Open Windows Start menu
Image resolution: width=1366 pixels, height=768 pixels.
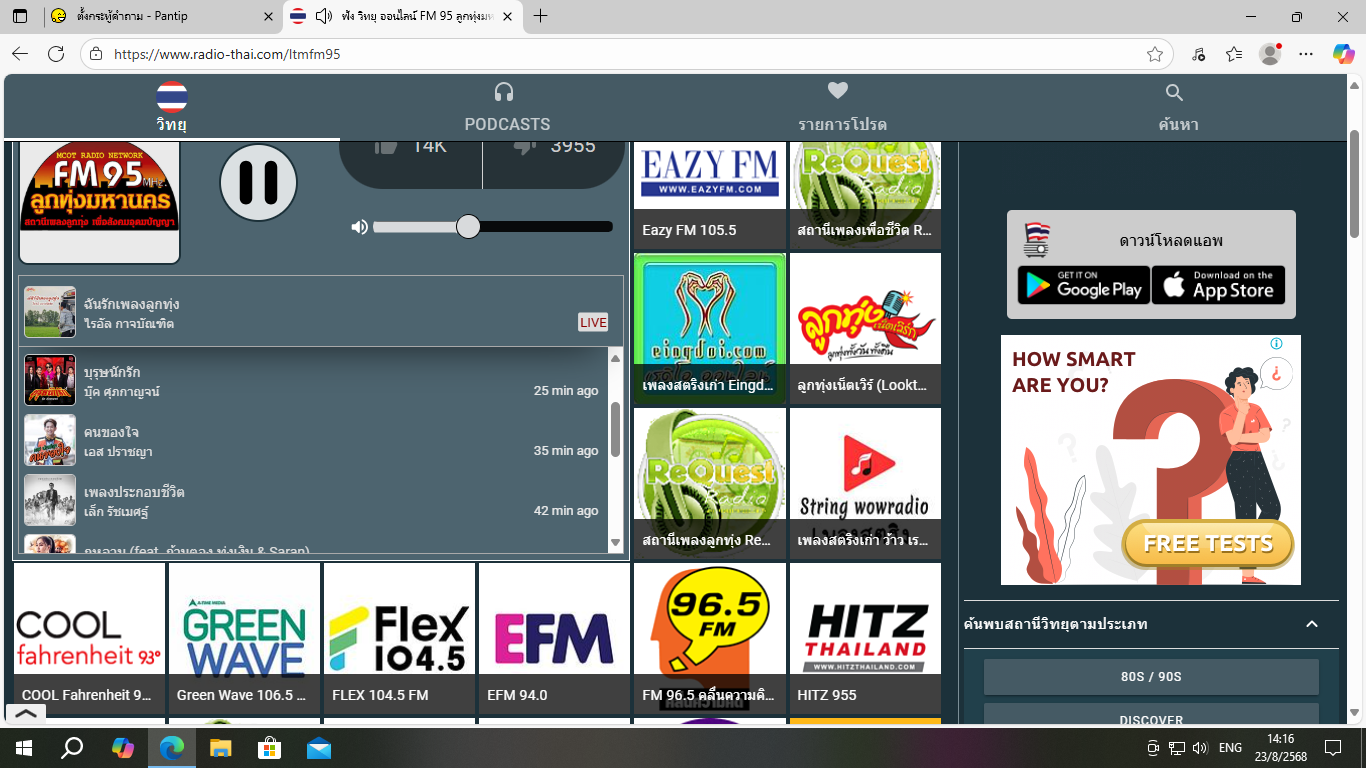[24, 747]
